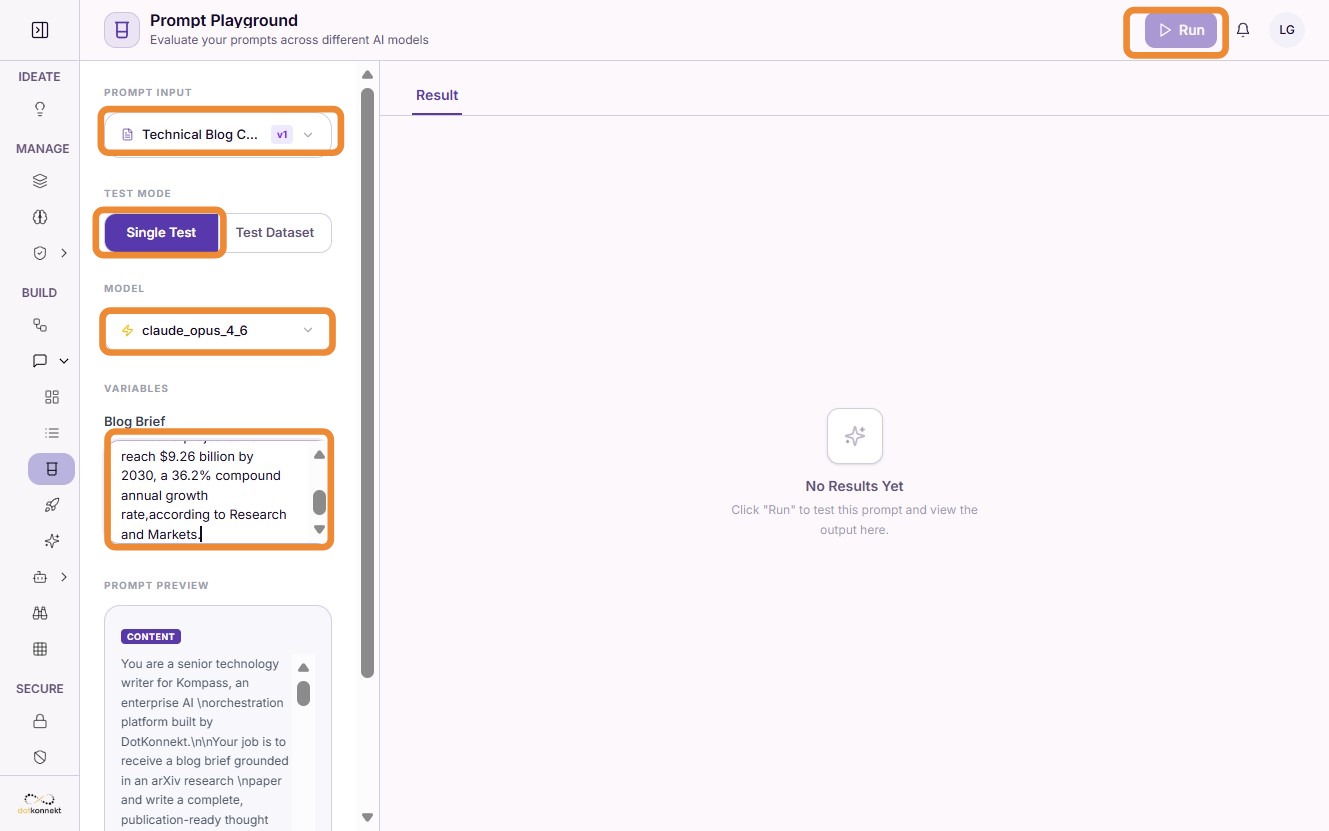Screen dimensions: 1329x831
Task: Click left panel scrollbar up arrow
Action: tap(367, 75)
